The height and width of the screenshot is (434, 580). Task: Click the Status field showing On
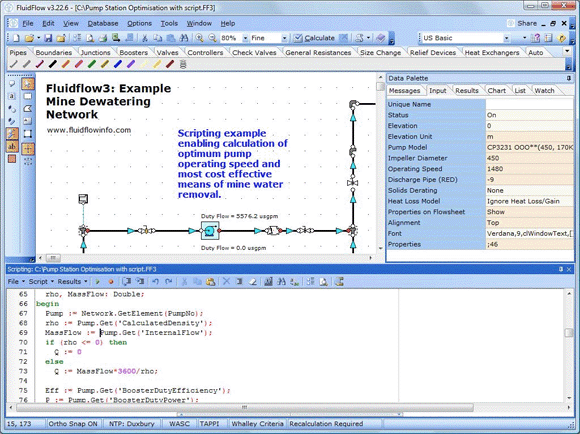coord(529,115)
